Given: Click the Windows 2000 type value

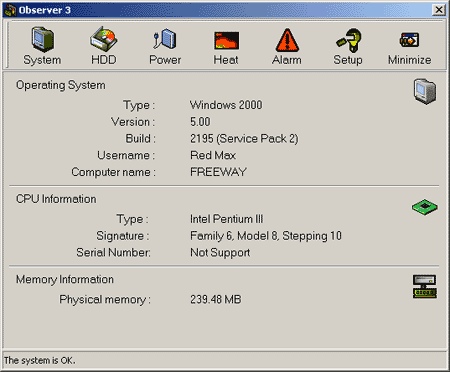Looking at the screenshot, I should tap(226, 105).
